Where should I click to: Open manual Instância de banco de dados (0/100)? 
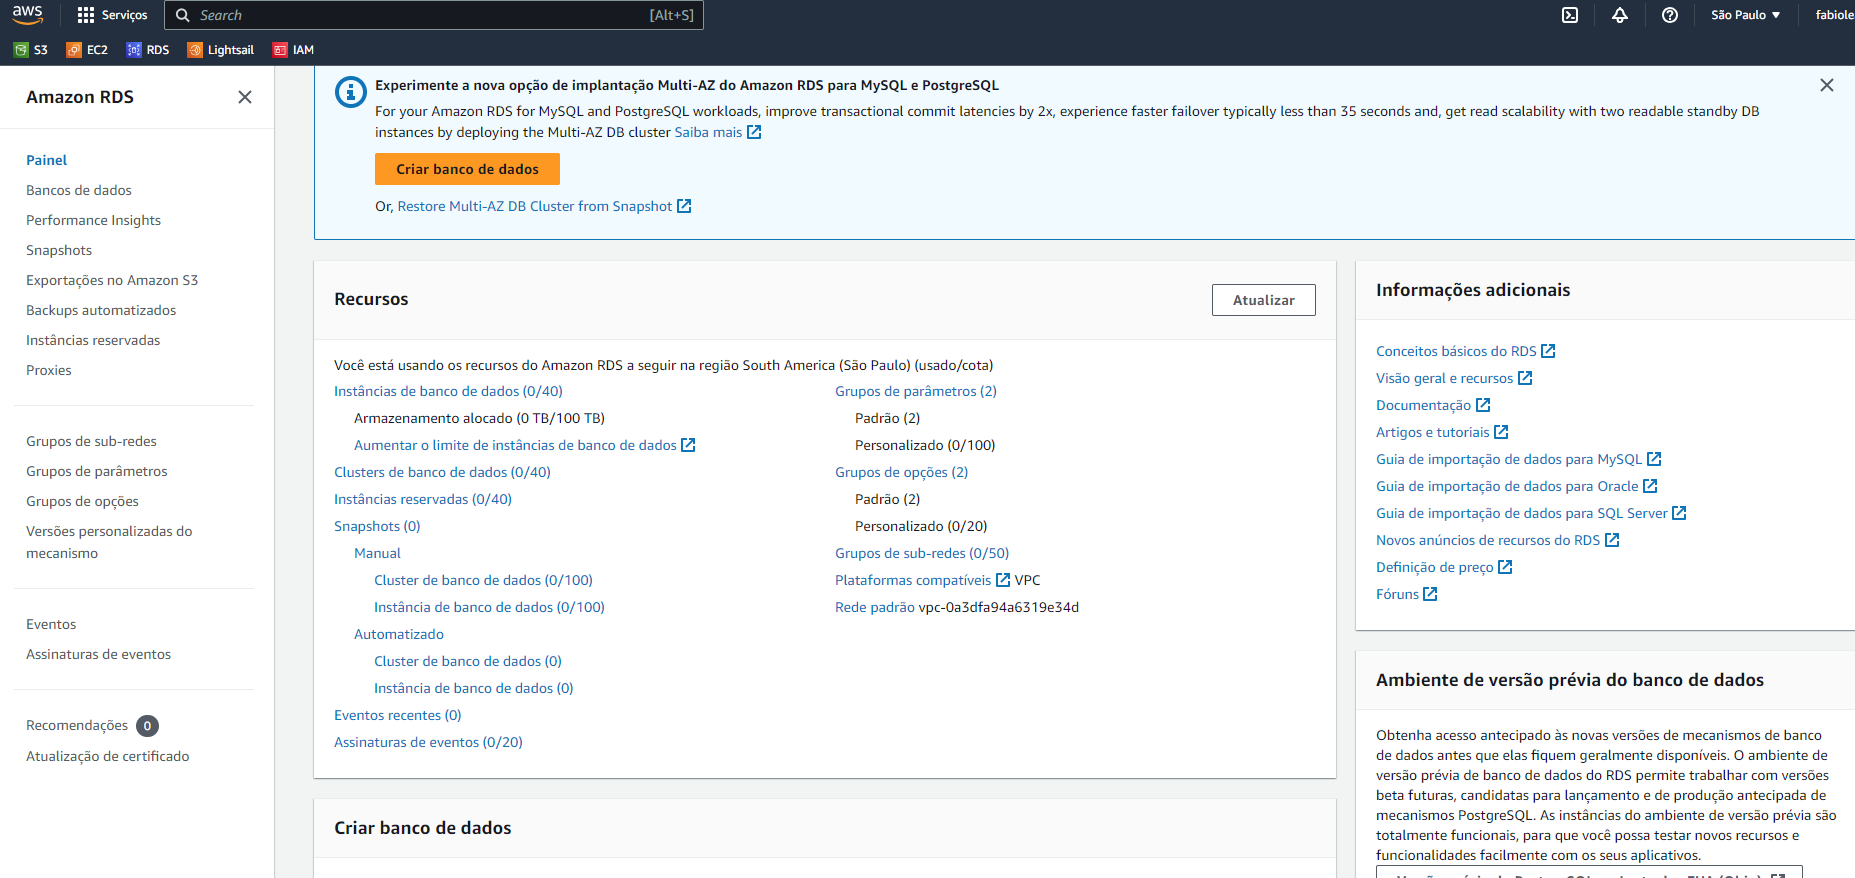[x=489, y=607]
